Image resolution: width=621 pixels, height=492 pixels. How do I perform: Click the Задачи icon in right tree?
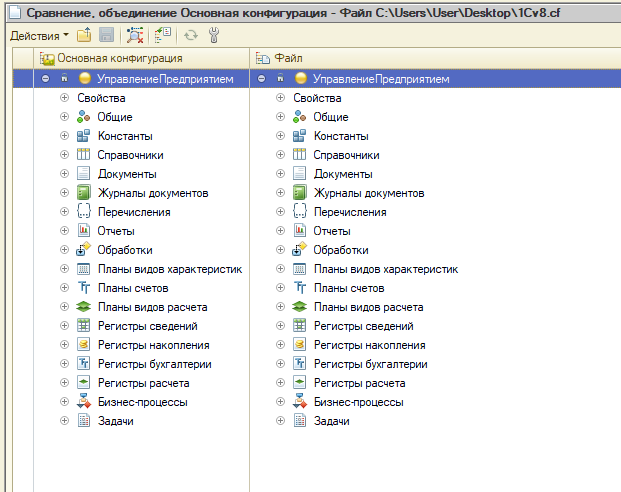click(300, 421)
